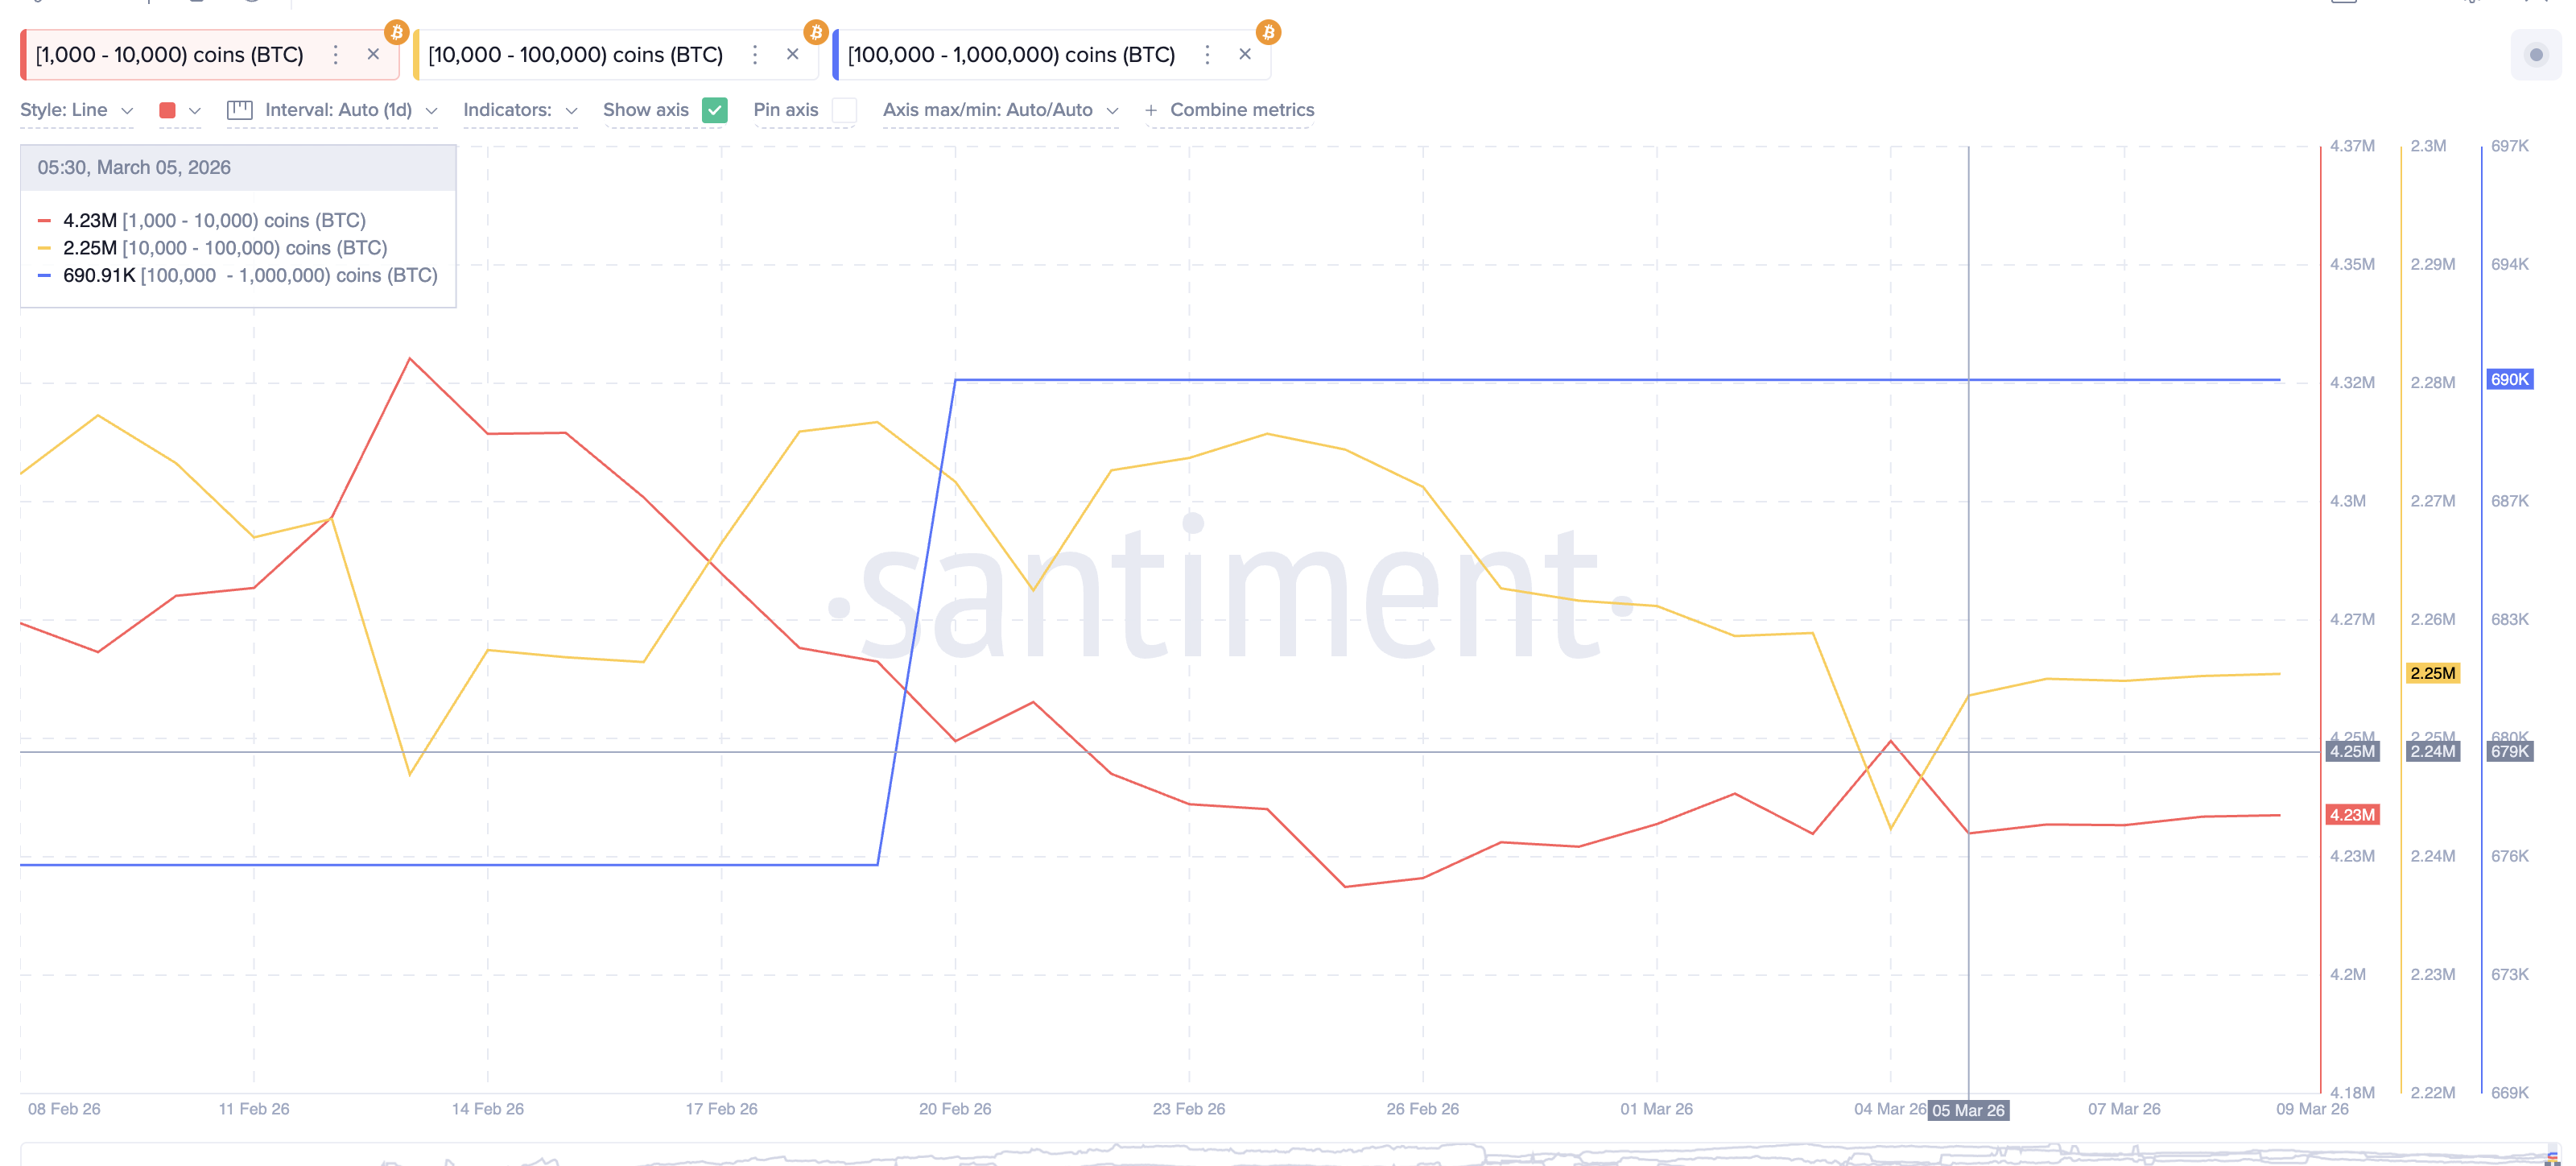Click Combine metrics button
Image resolution: width=2576 pixels, height=1166 pixels.
click(x=1230, y=110)
